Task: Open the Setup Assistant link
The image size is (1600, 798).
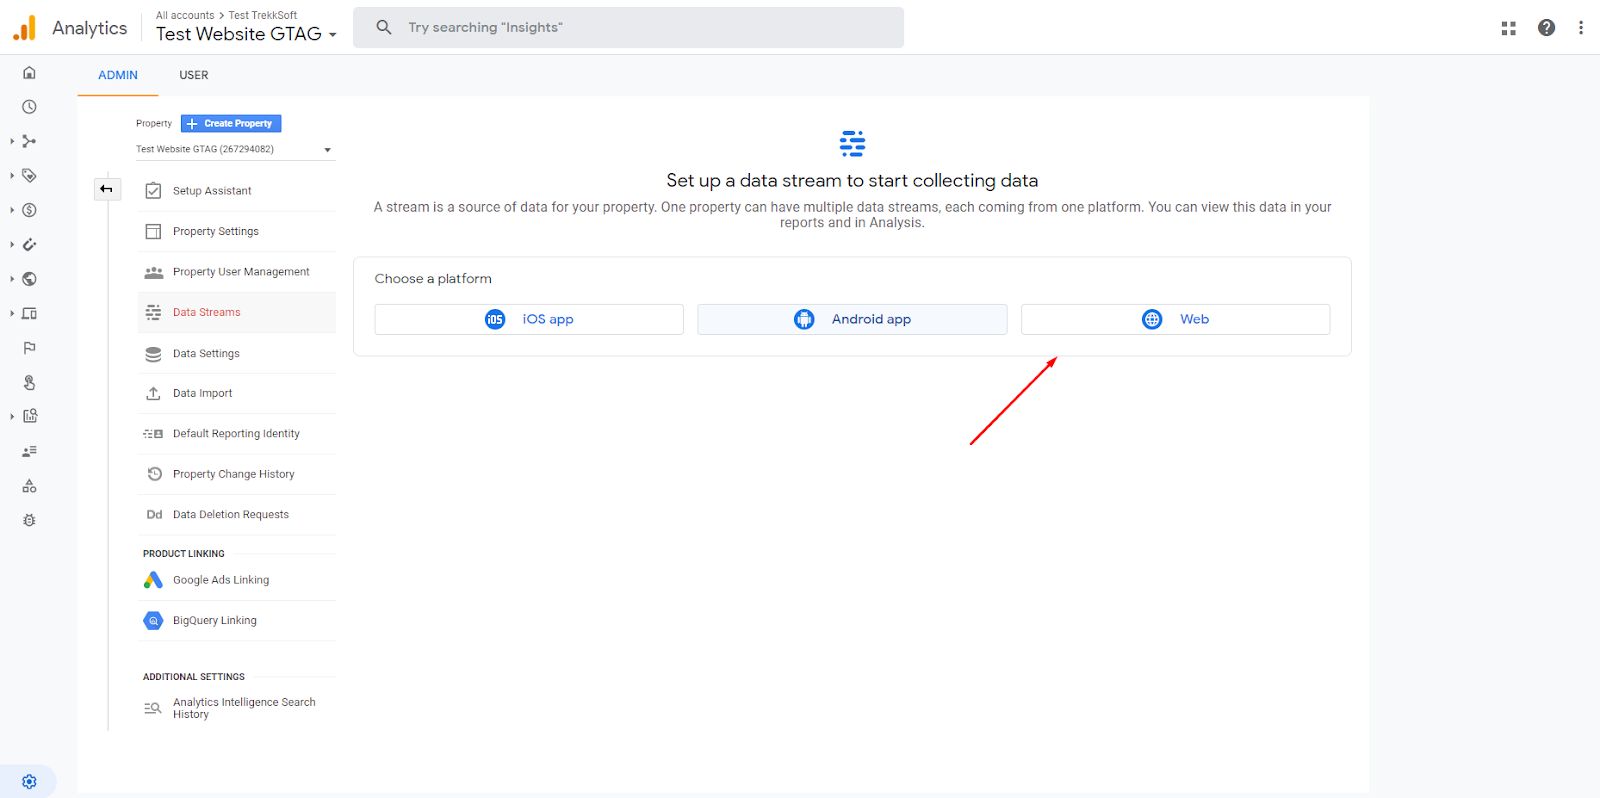Action: [212, 191]
